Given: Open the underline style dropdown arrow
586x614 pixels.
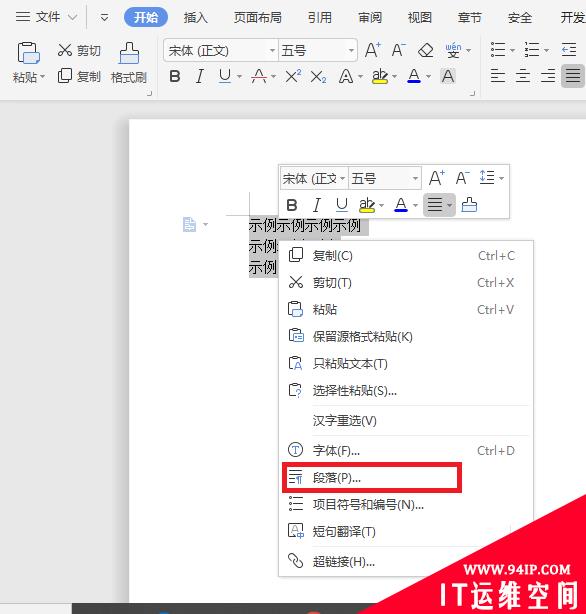Looking at the screenshot, I should click(239, 76).
